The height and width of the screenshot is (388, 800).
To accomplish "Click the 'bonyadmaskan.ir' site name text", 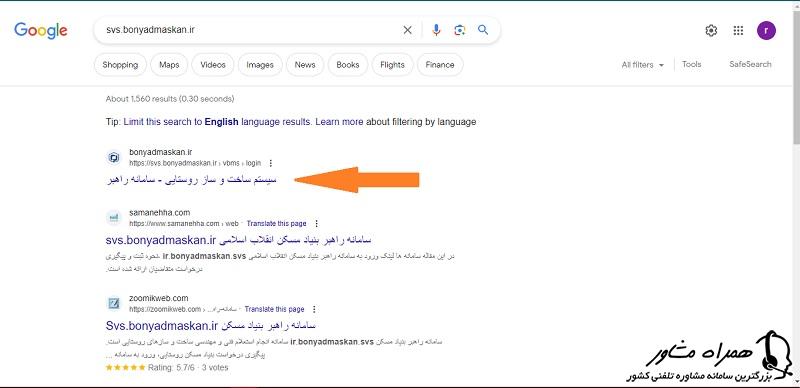I will [161, 152].
